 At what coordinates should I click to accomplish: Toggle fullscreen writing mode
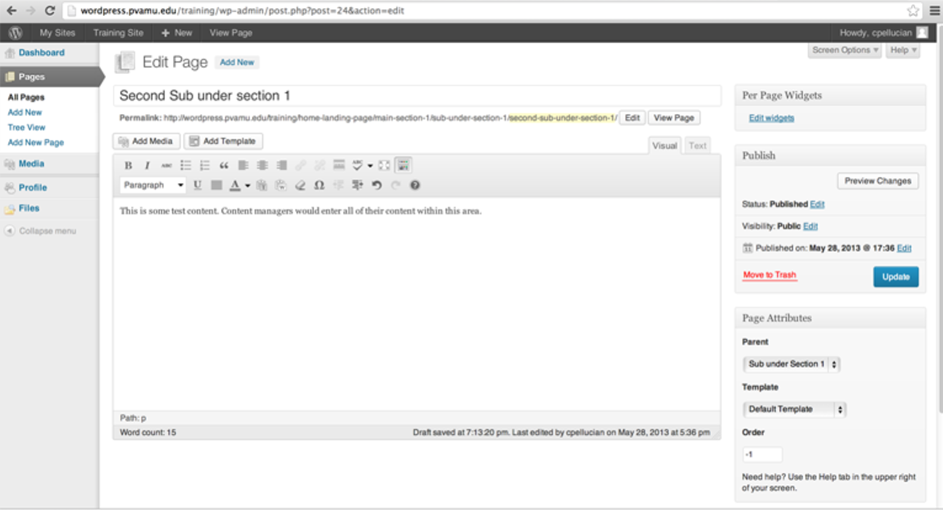click(384, 165)
